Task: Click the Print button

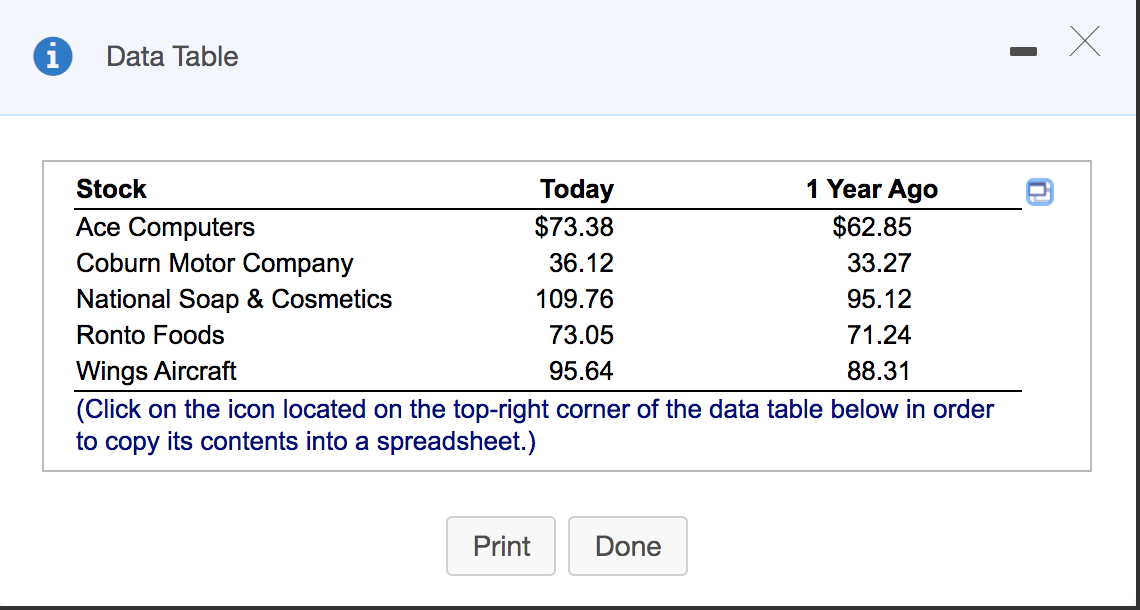Action: click(500, 546)
